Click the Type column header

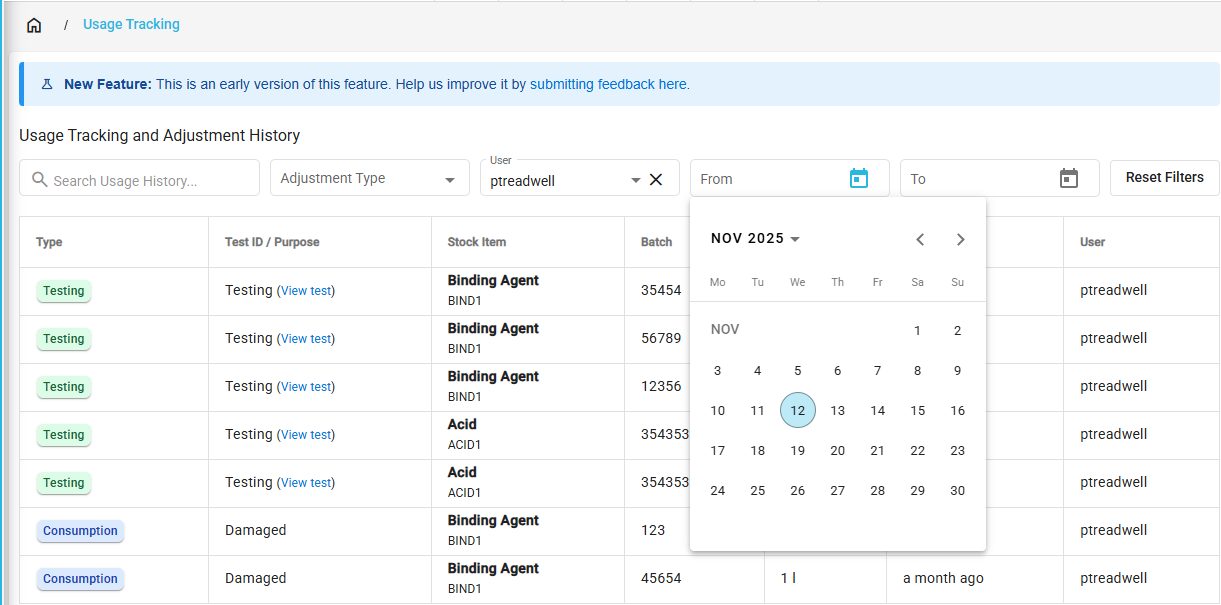point(49,242)
